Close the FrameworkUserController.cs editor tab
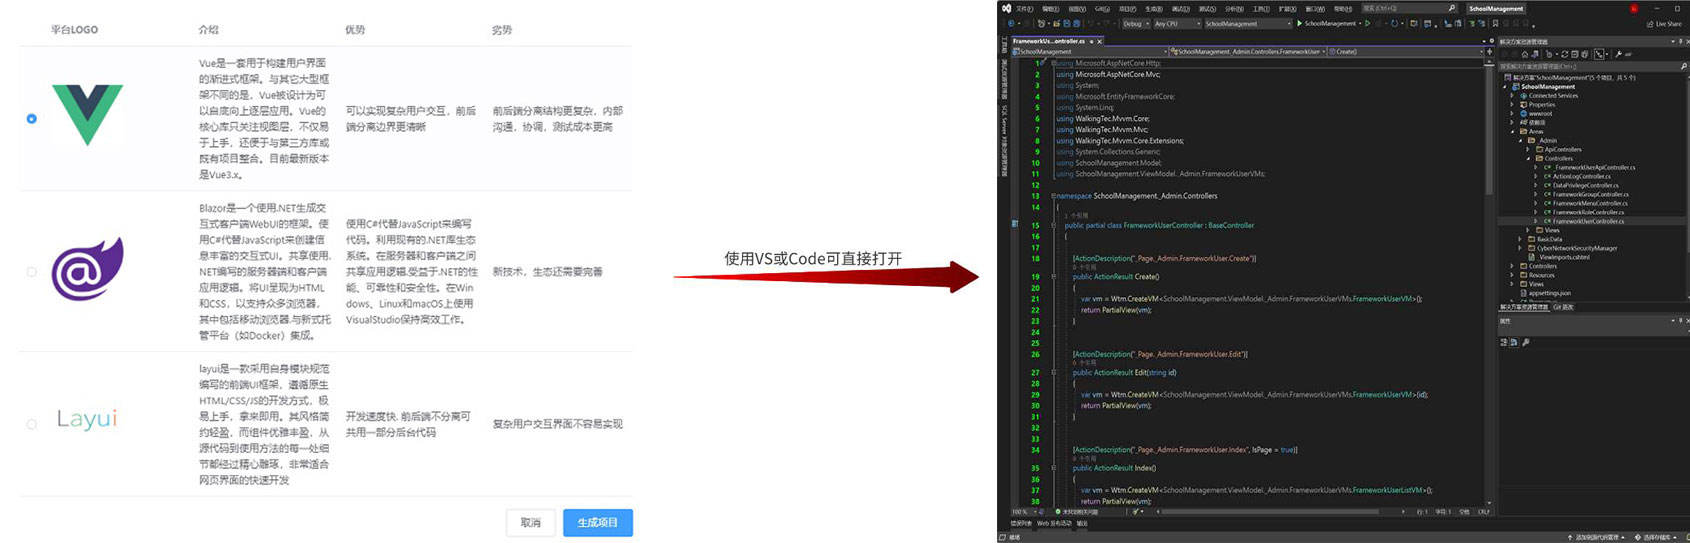 [1100, 41]
